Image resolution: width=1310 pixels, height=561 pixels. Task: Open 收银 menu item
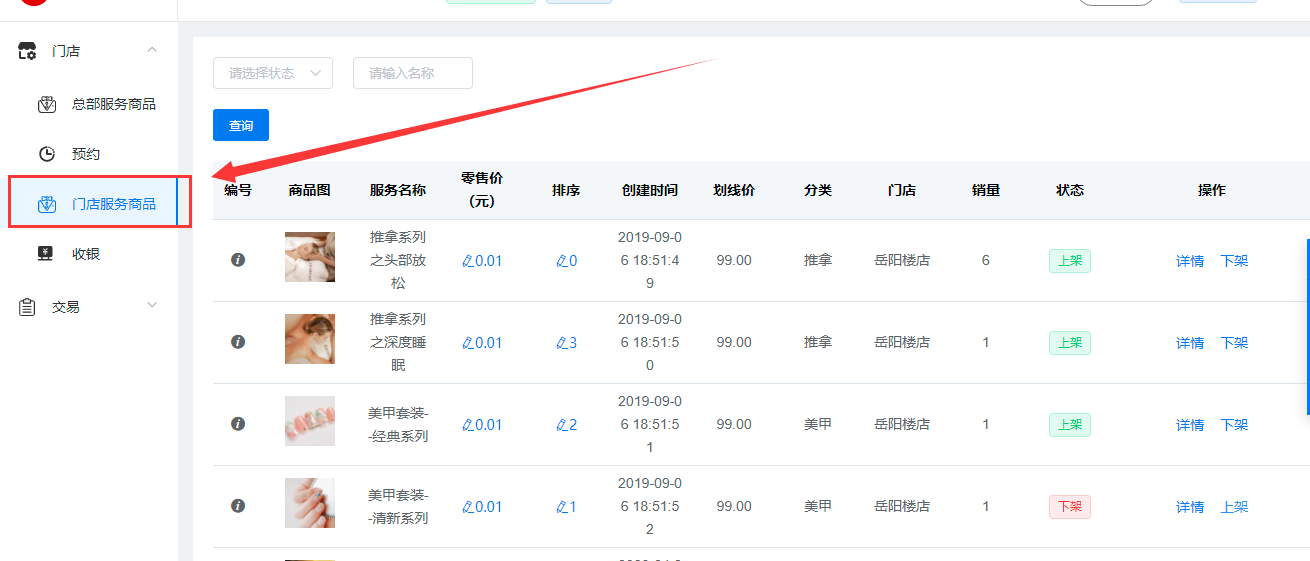pos(89,254)
